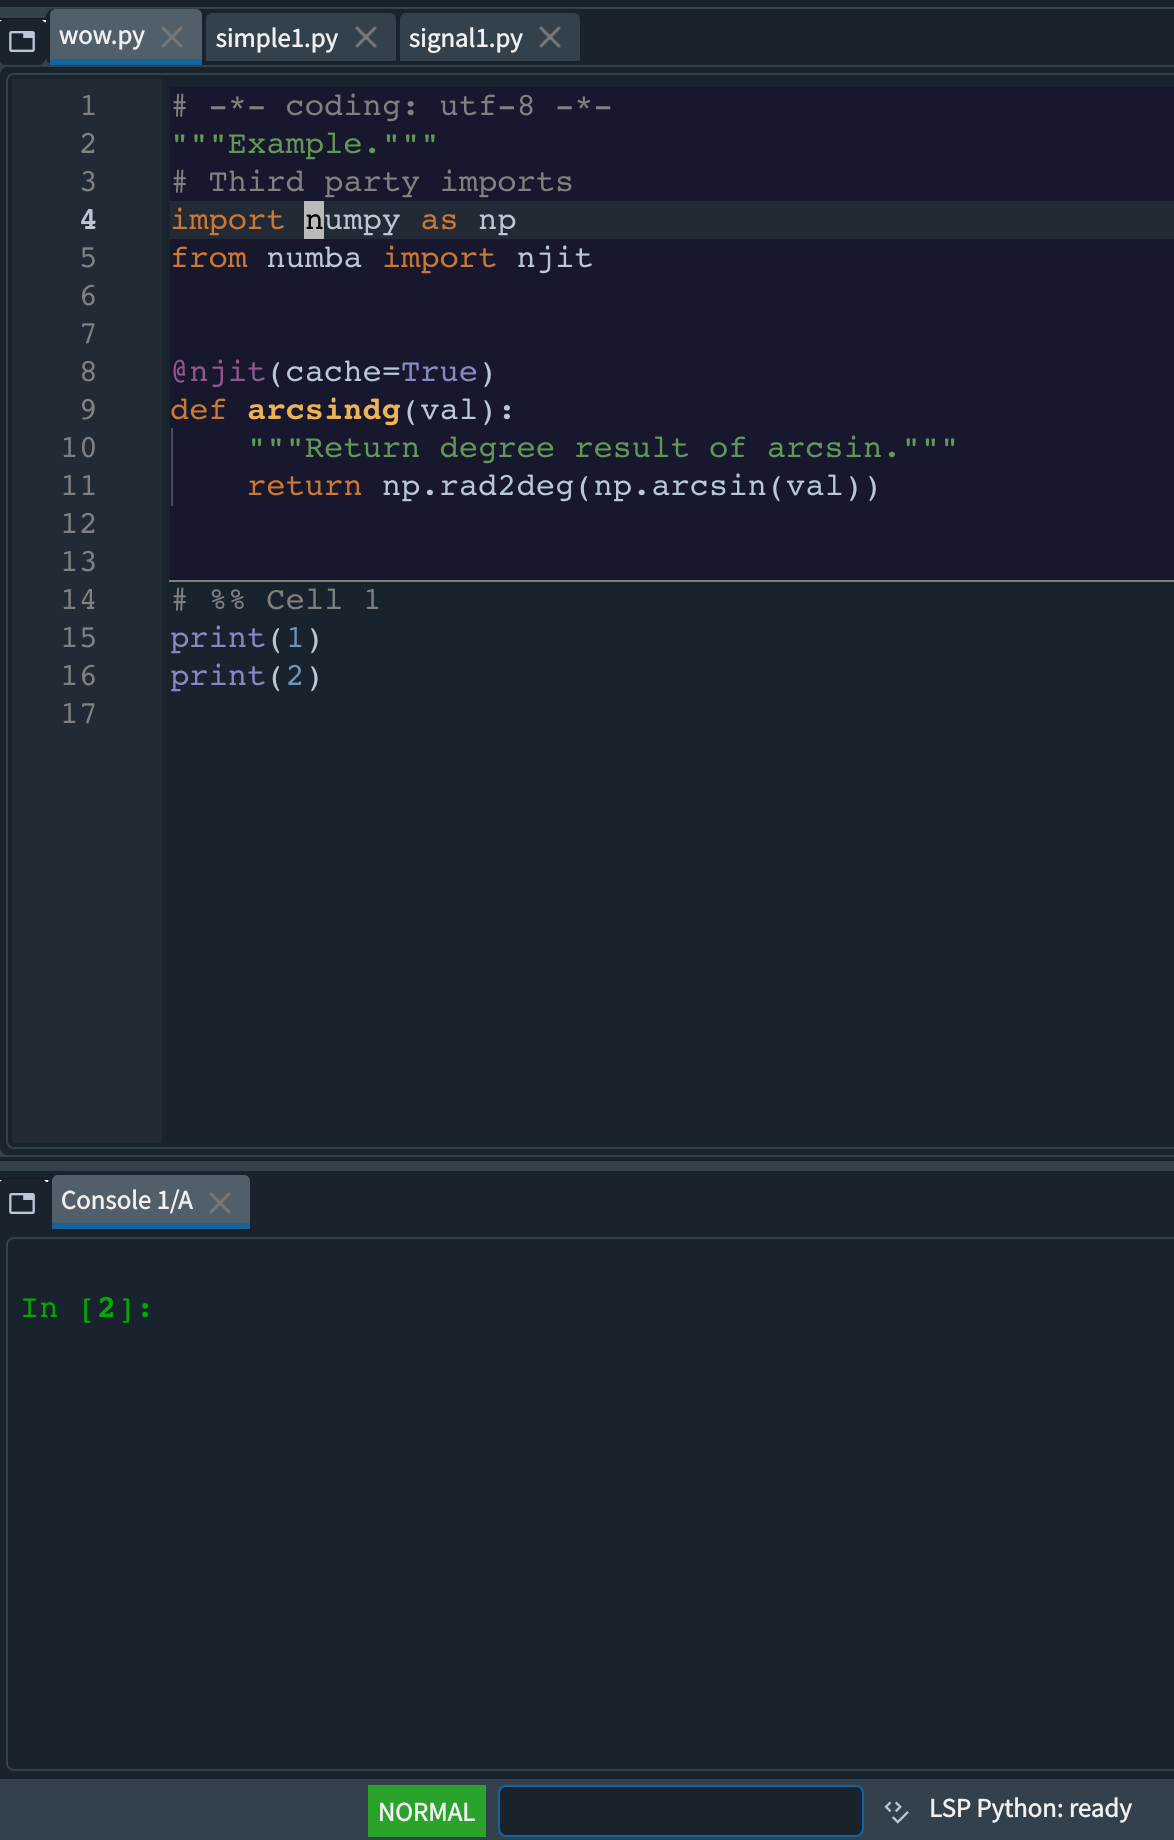Viewport: 1174px width, 1840px height.
Task: Click line number 17 in the gutter
Action: coord(79,713)
